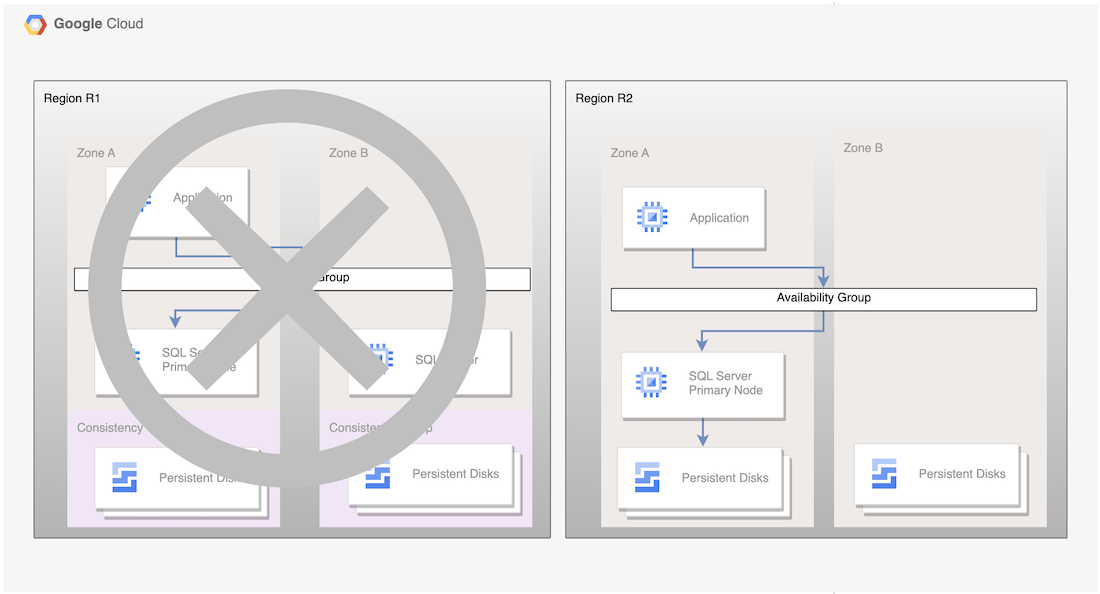Click the Persistent Disks icon in R1 Zone B

coord(377,474)
